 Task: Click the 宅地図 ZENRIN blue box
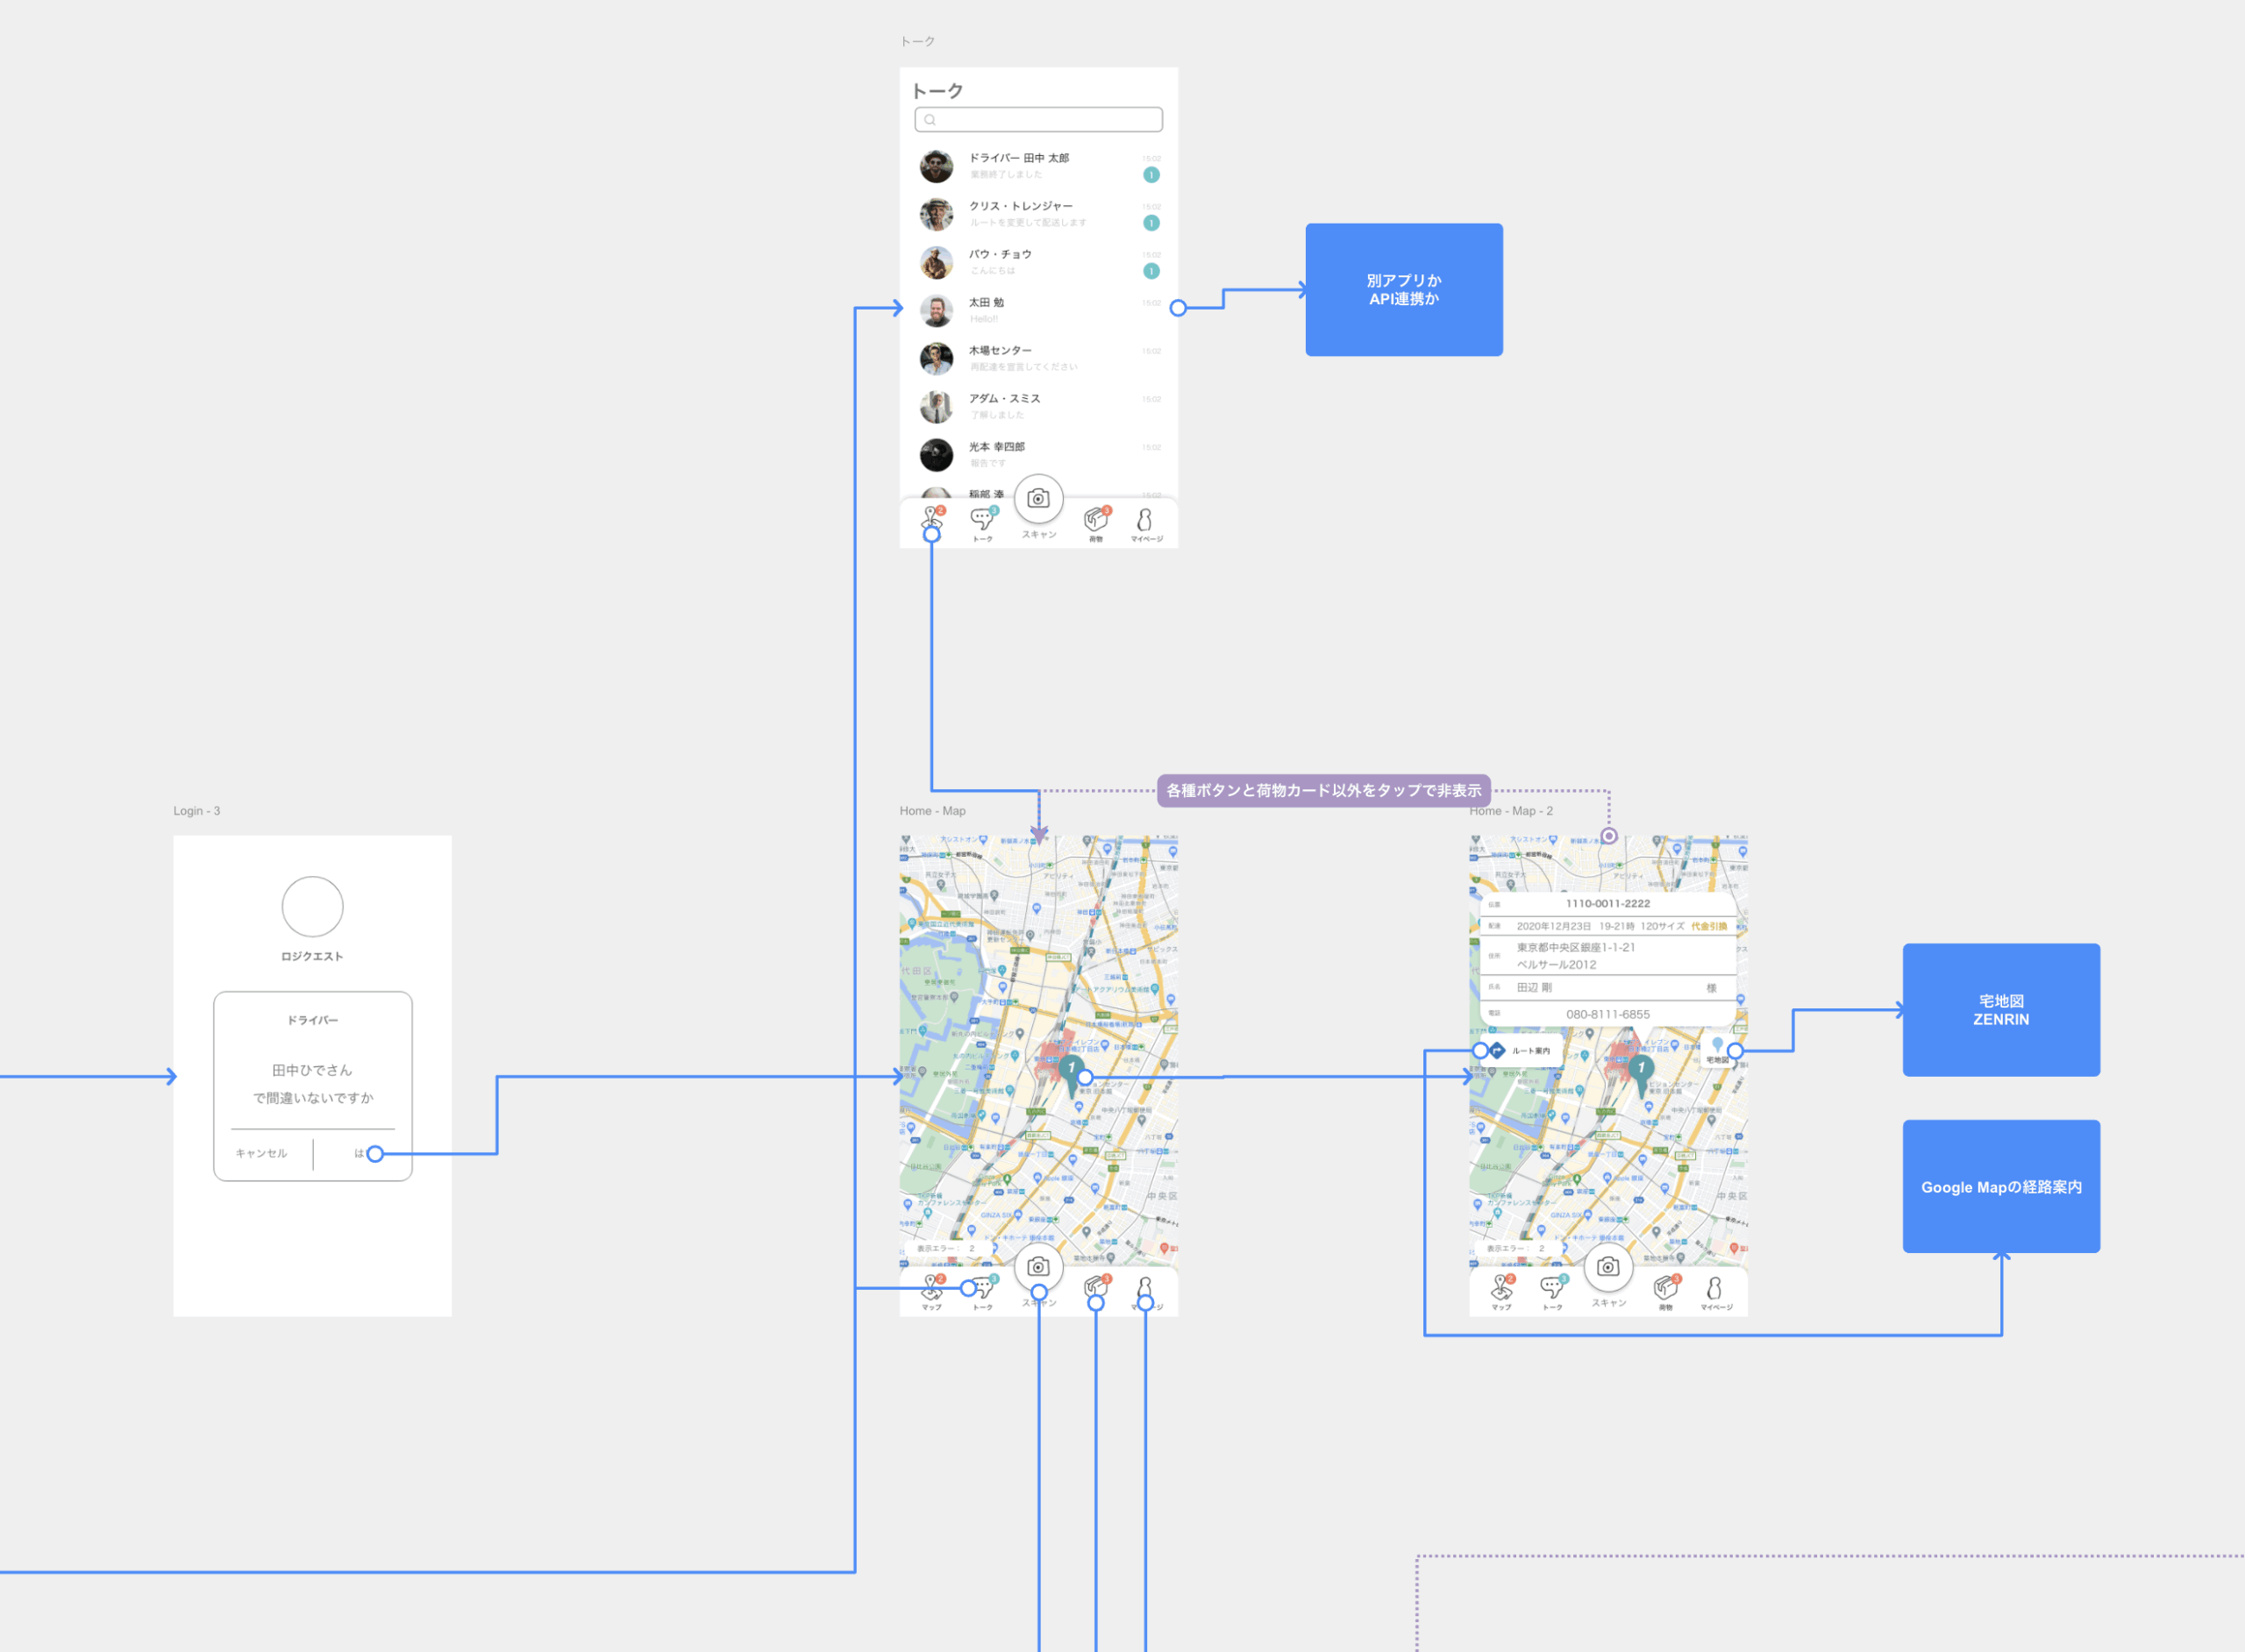click(x=2000, y=1010)
